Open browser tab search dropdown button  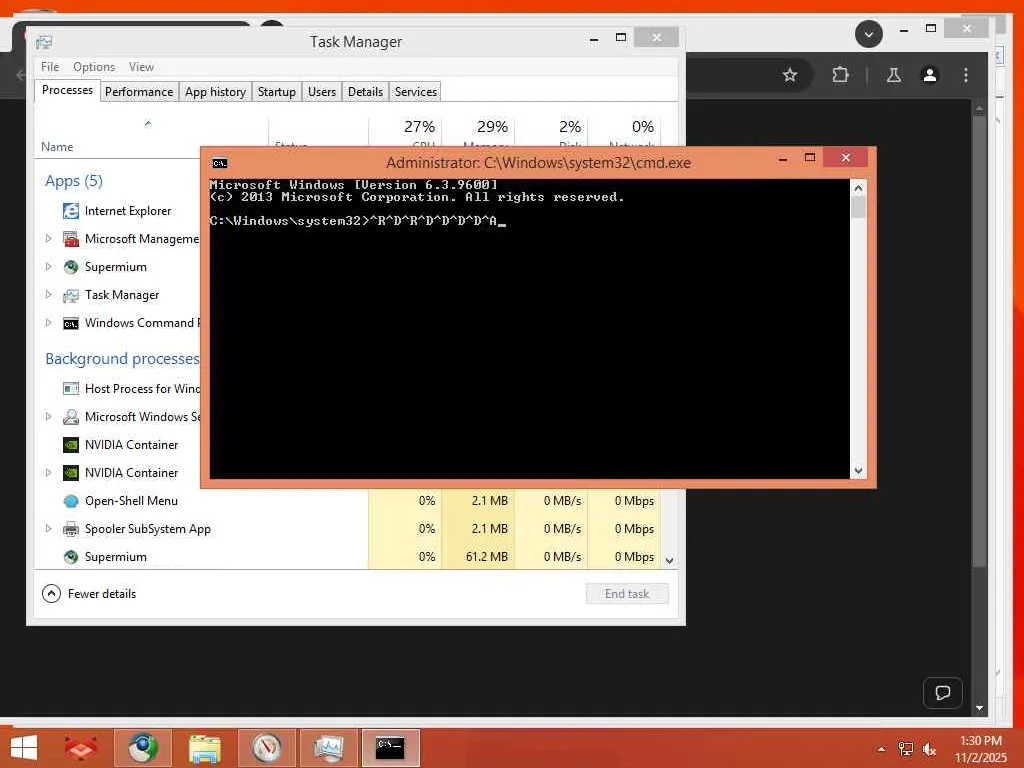click(x=869, y=34)
